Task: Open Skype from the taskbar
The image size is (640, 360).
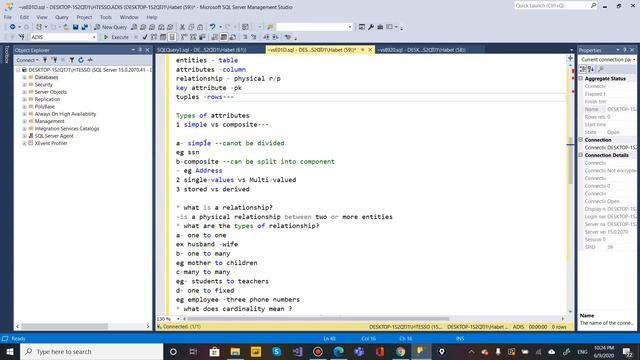Action: click(276, 351)
